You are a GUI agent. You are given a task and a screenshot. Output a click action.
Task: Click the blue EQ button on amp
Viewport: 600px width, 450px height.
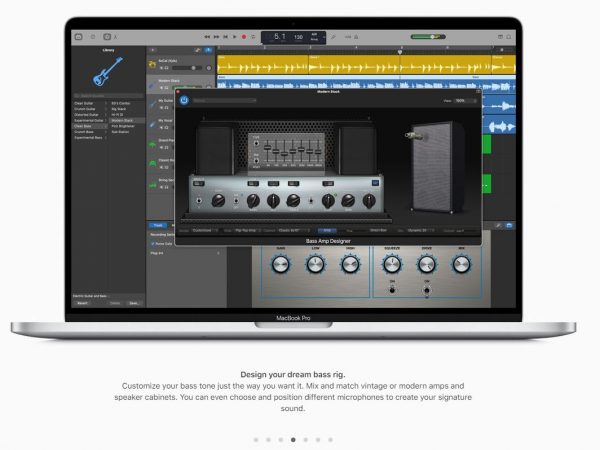[x=375, y=183]
